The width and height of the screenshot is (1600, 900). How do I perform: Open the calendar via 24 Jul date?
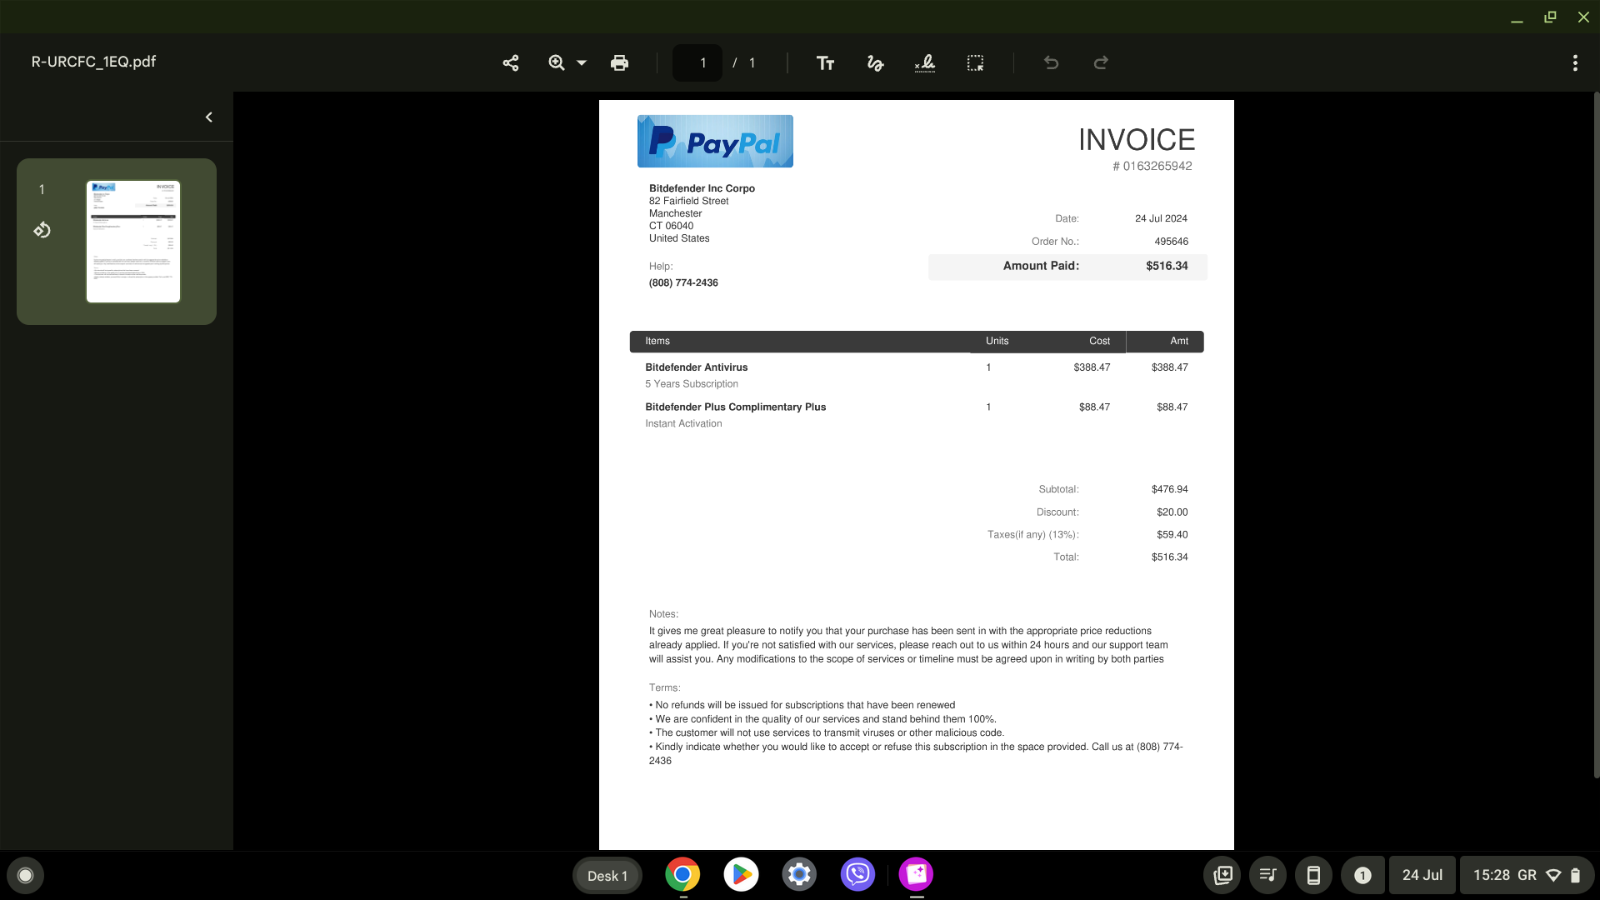[x=1422, y=876]
